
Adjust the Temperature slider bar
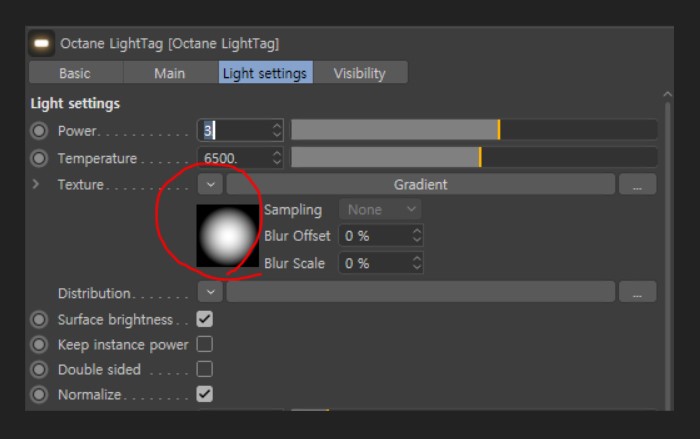(x=474, y=158)
